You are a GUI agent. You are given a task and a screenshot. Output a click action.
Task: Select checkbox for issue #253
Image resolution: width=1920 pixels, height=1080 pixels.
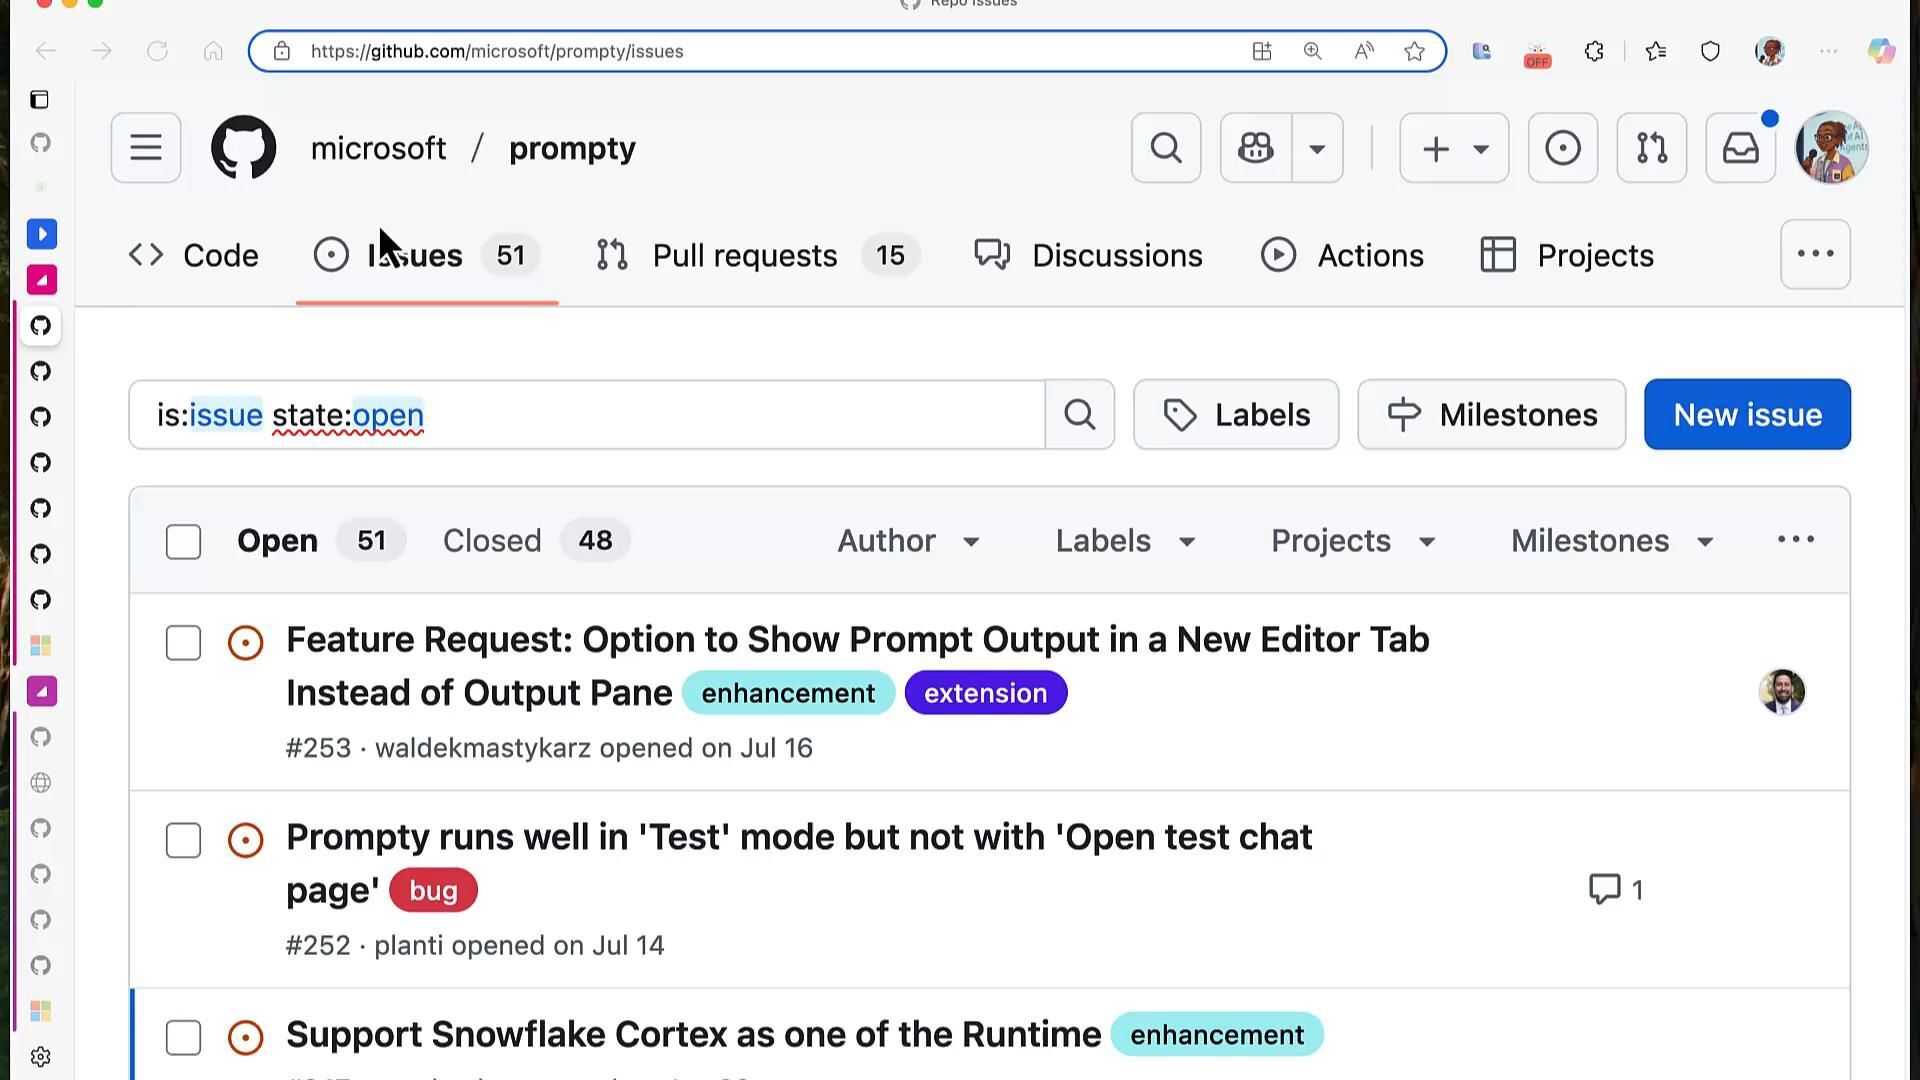[183, 643]
